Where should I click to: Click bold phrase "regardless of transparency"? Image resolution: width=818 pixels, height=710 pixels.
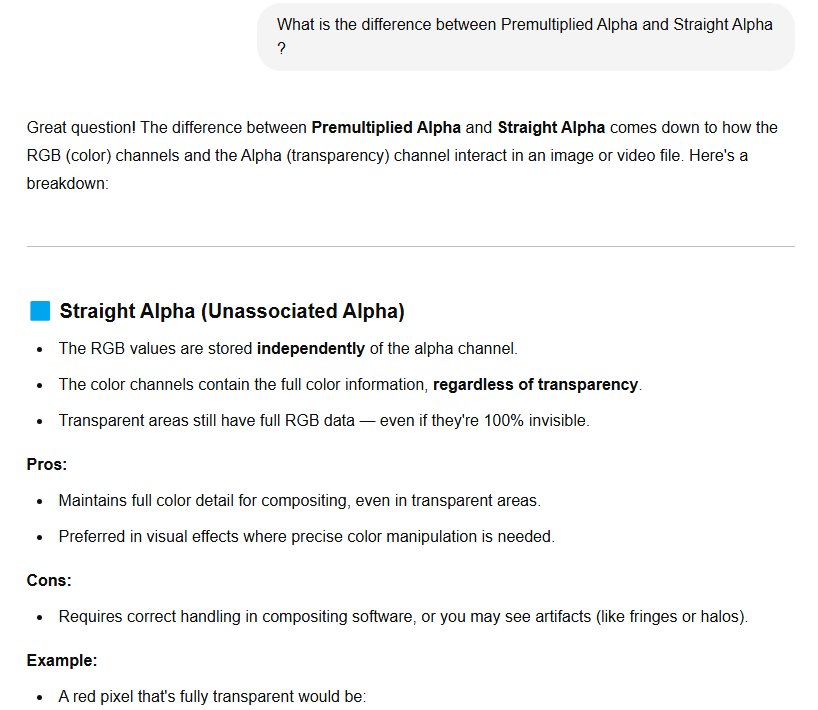click(535, 384)
